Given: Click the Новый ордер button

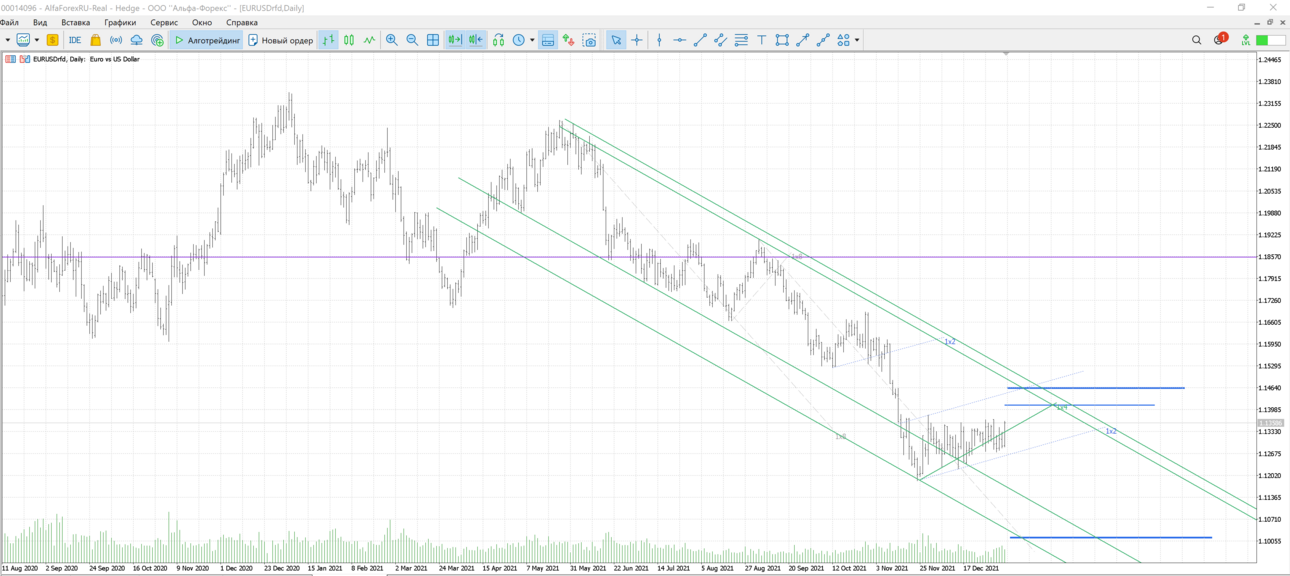Looking at the screenshot, I should (280, 40).
